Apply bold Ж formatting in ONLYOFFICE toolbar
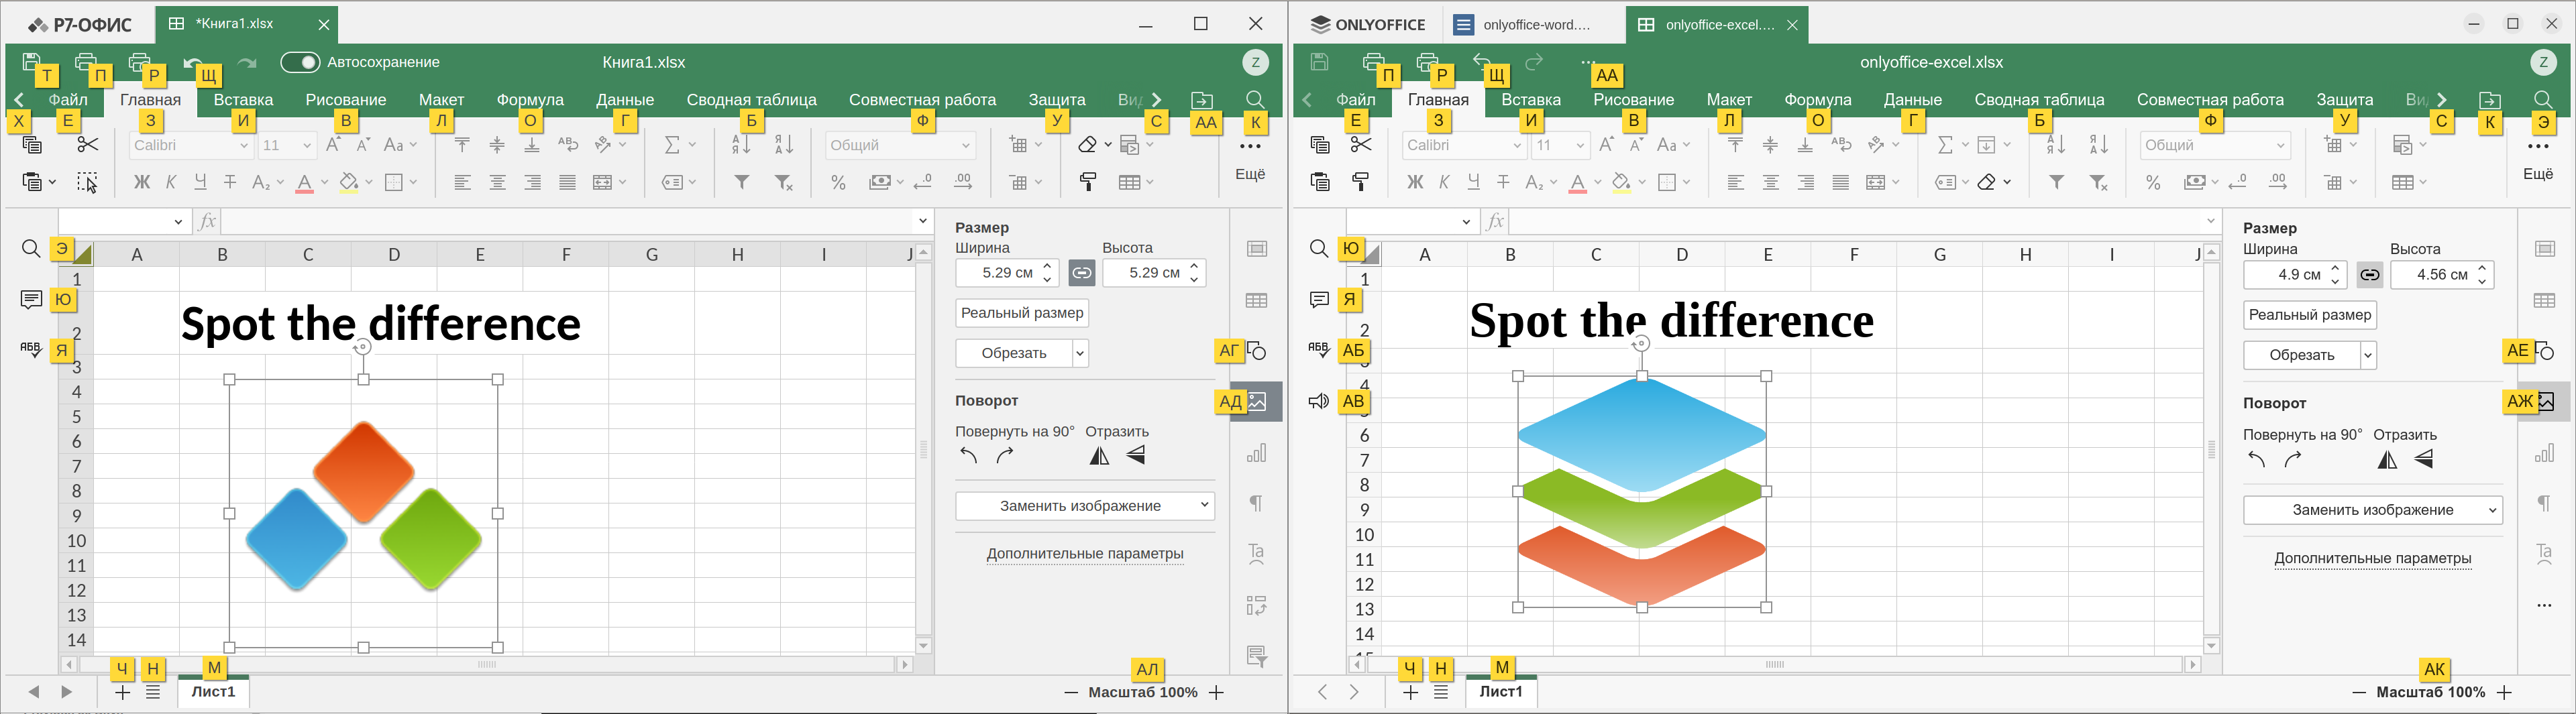The width and height of the screenshot is (2576, 714). [1414, 182]
